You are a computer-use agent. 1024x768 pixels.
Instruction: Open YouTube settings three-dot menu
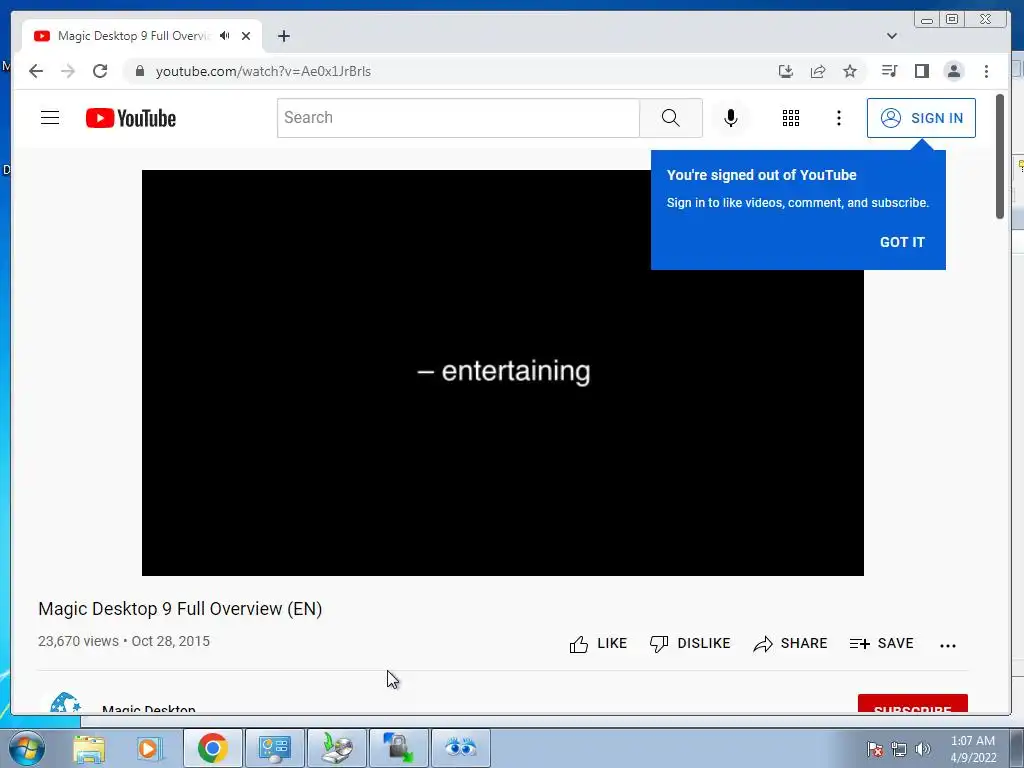coord(839,118)
